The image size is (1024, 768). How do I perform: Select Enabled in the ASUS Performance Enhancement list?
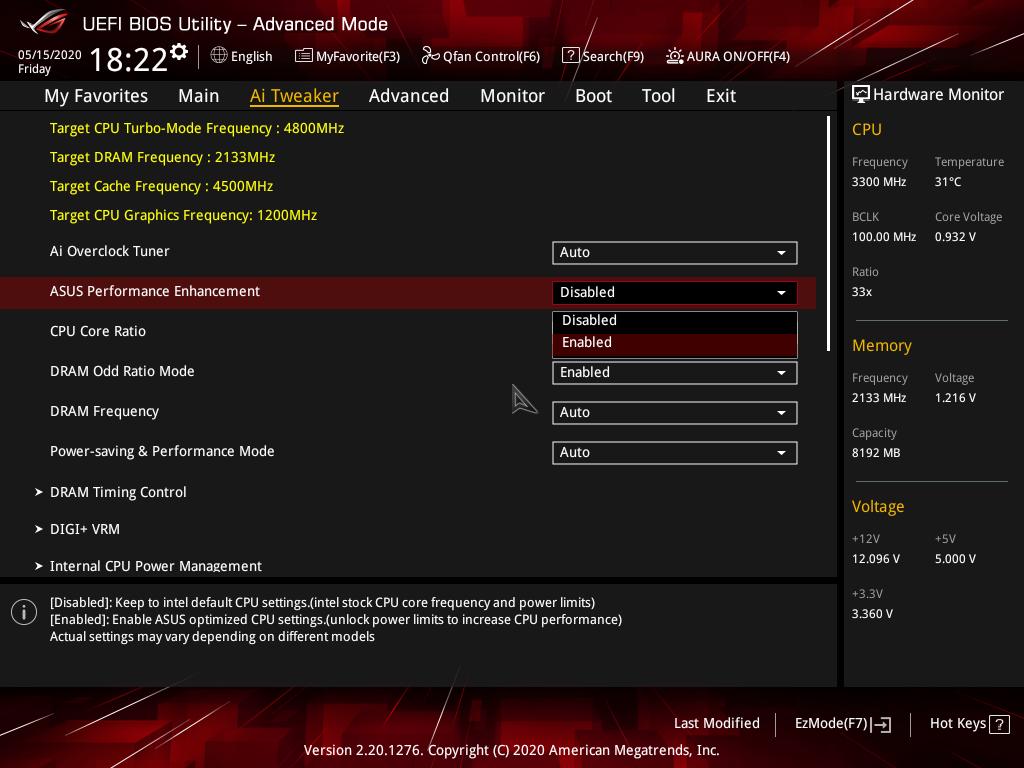(675, 342)
